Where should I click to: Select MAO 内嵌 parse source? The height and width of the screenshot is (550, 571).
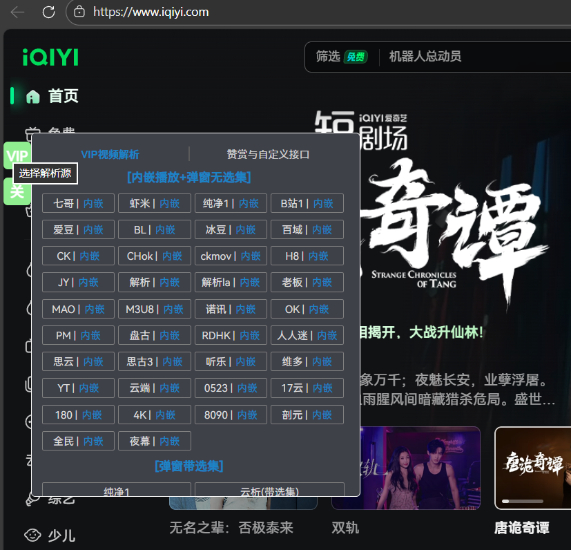pos(78,309)
